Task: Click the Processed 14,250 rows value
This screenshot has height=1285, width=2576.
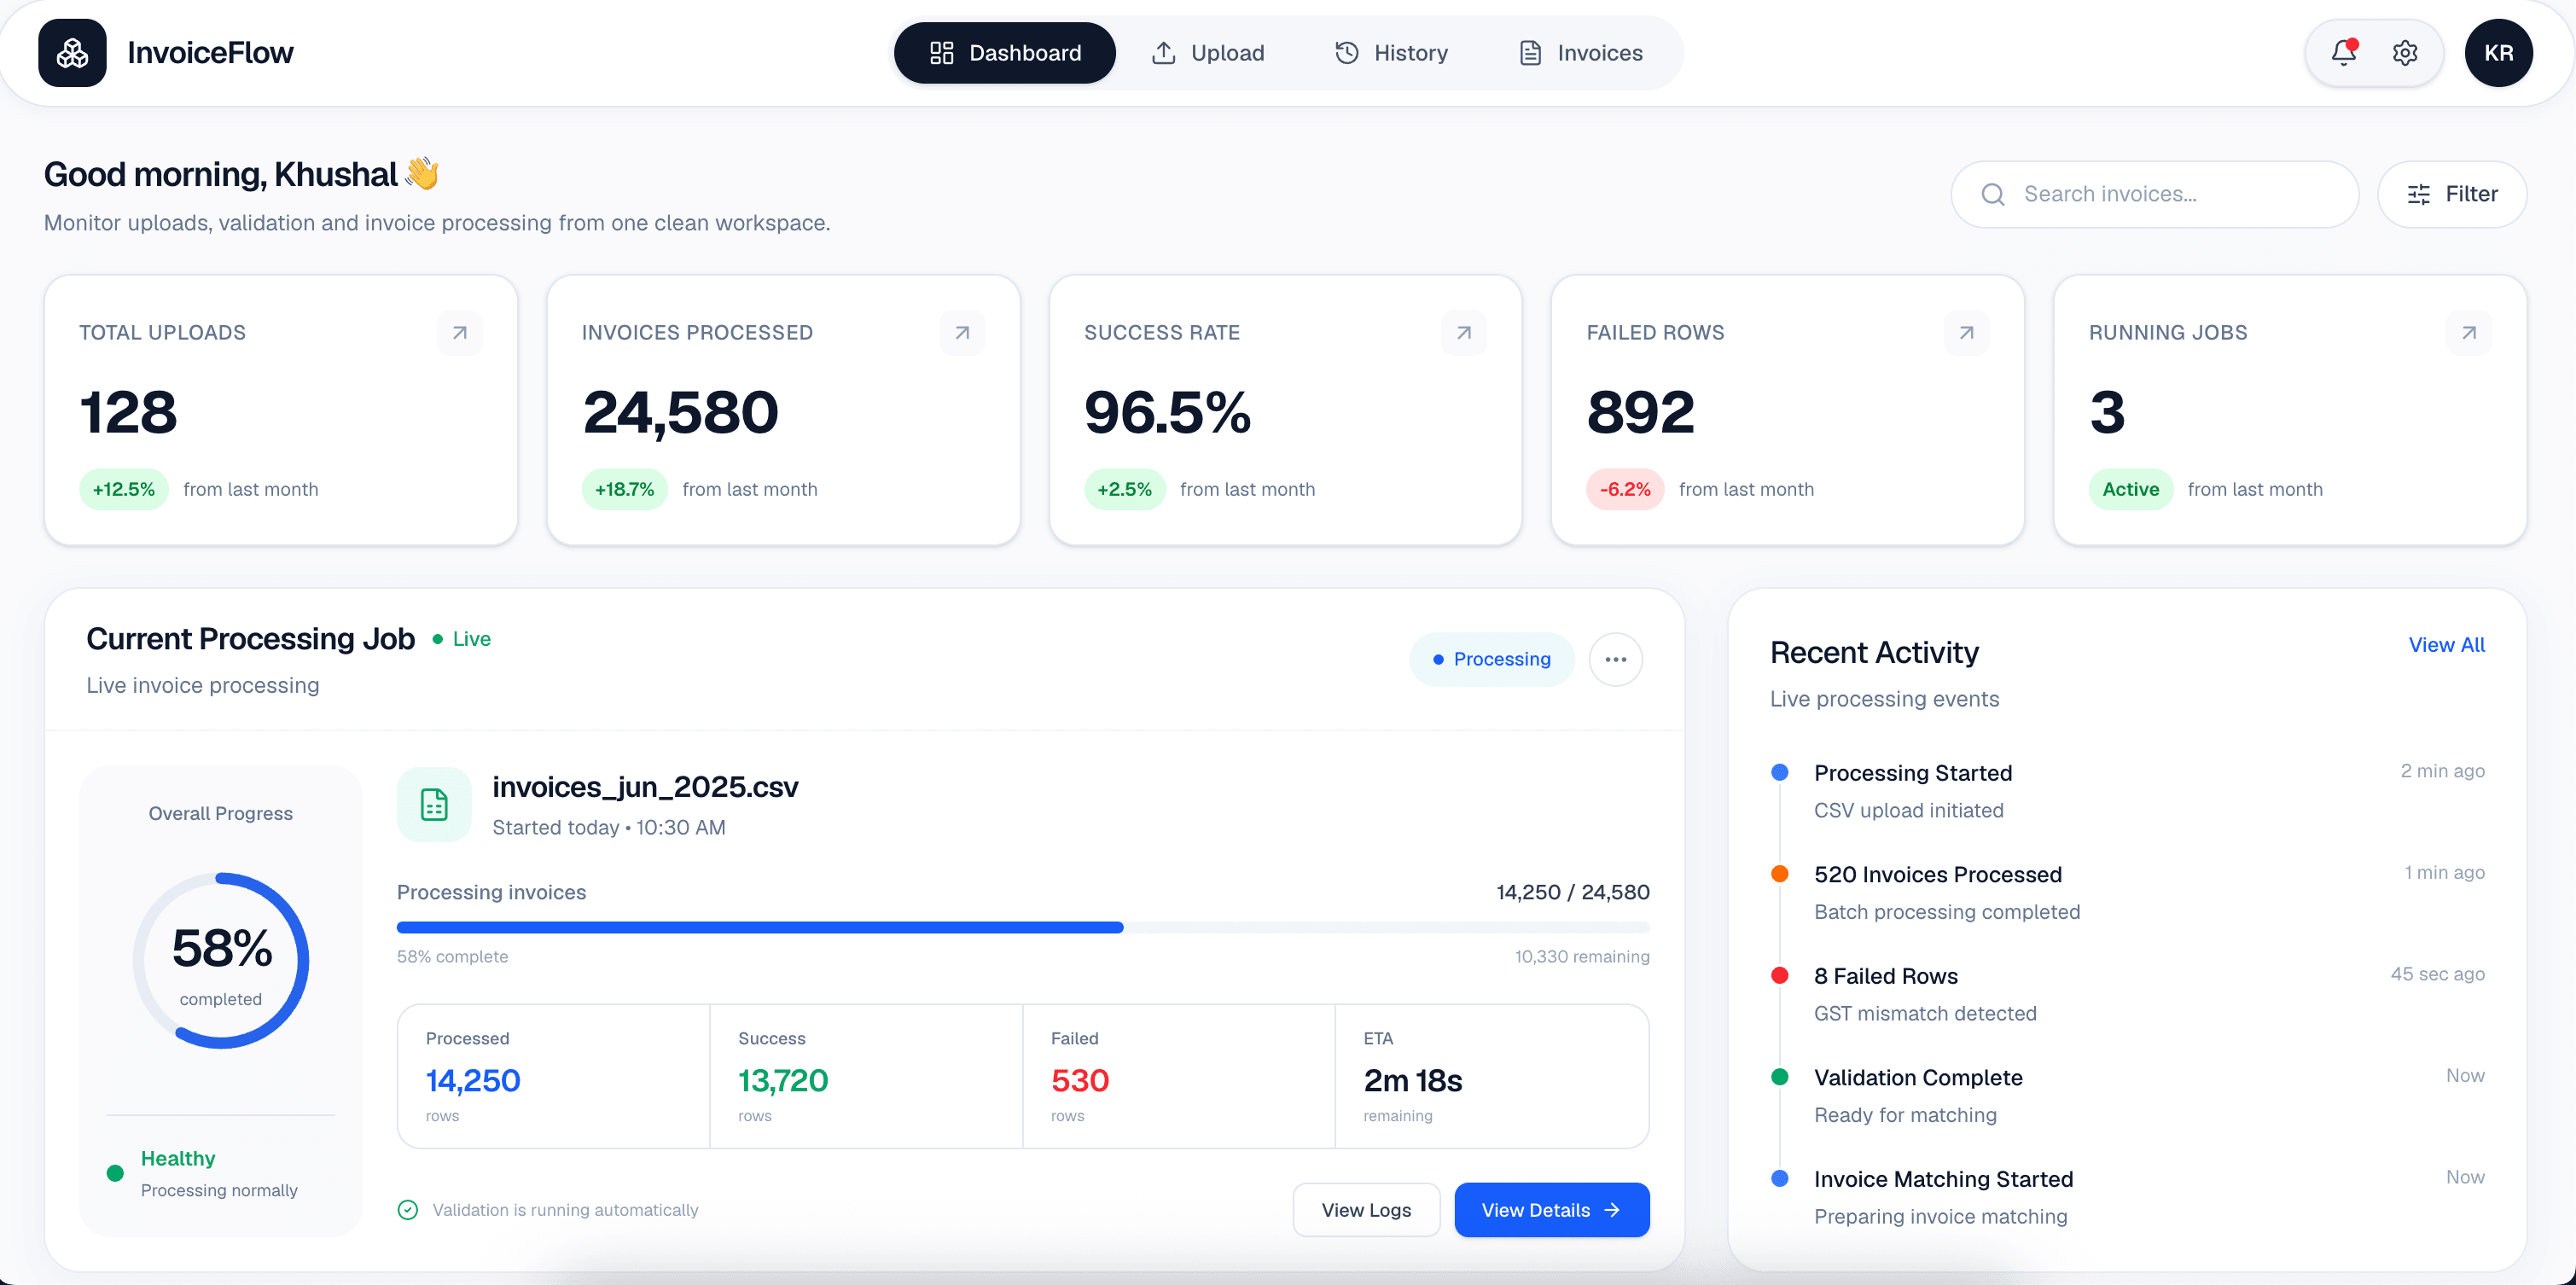Action: coord(473,1081)
